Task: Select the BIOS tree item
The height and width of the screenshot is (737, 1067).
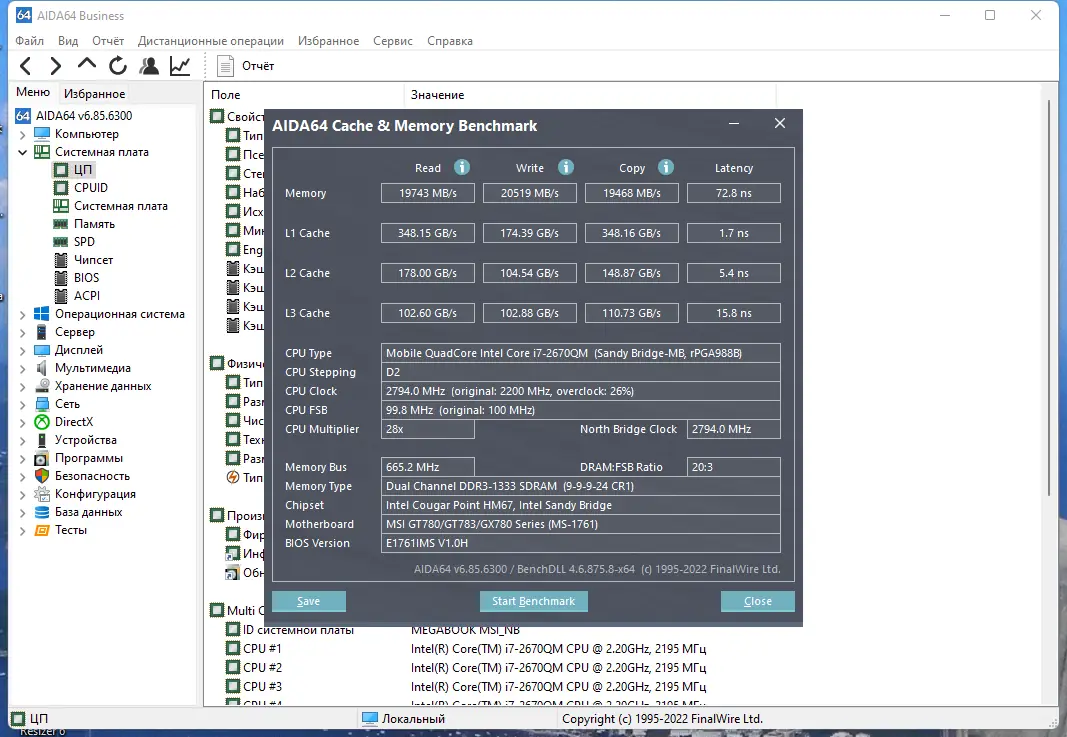Action: (86, 278)
